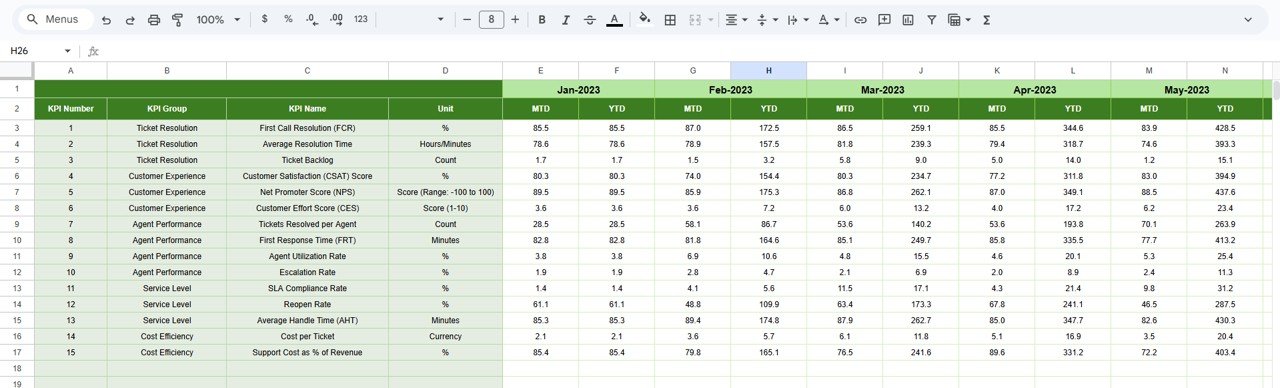The image size is (1280, 388).
Task: Increase decimal places icon
Action: (x=336, y=19)
